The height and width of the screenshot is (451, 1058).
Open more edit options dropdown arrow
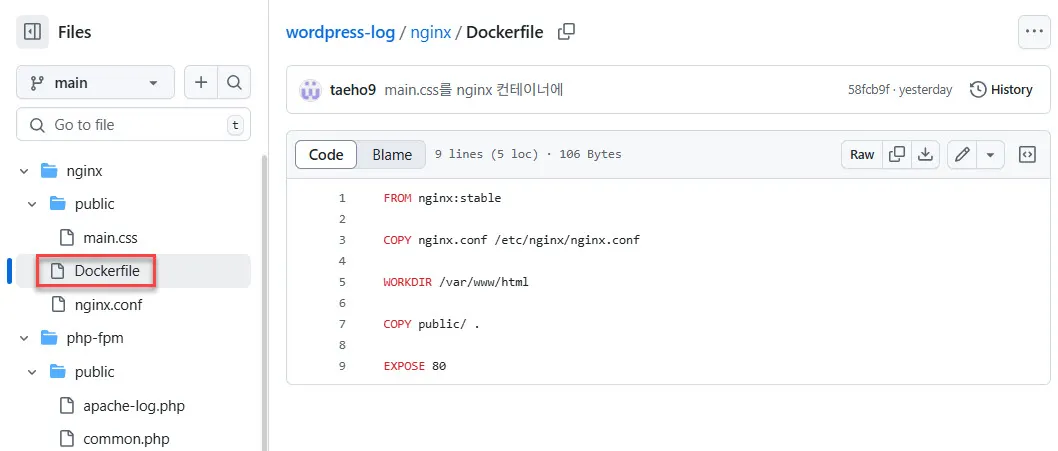[991, 155]
